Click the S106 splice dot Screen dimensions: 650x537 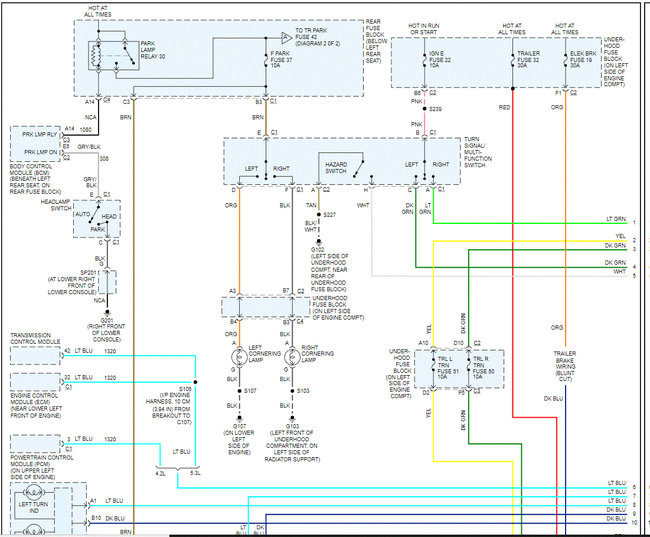pyautogui.click(x=195, y=382)
